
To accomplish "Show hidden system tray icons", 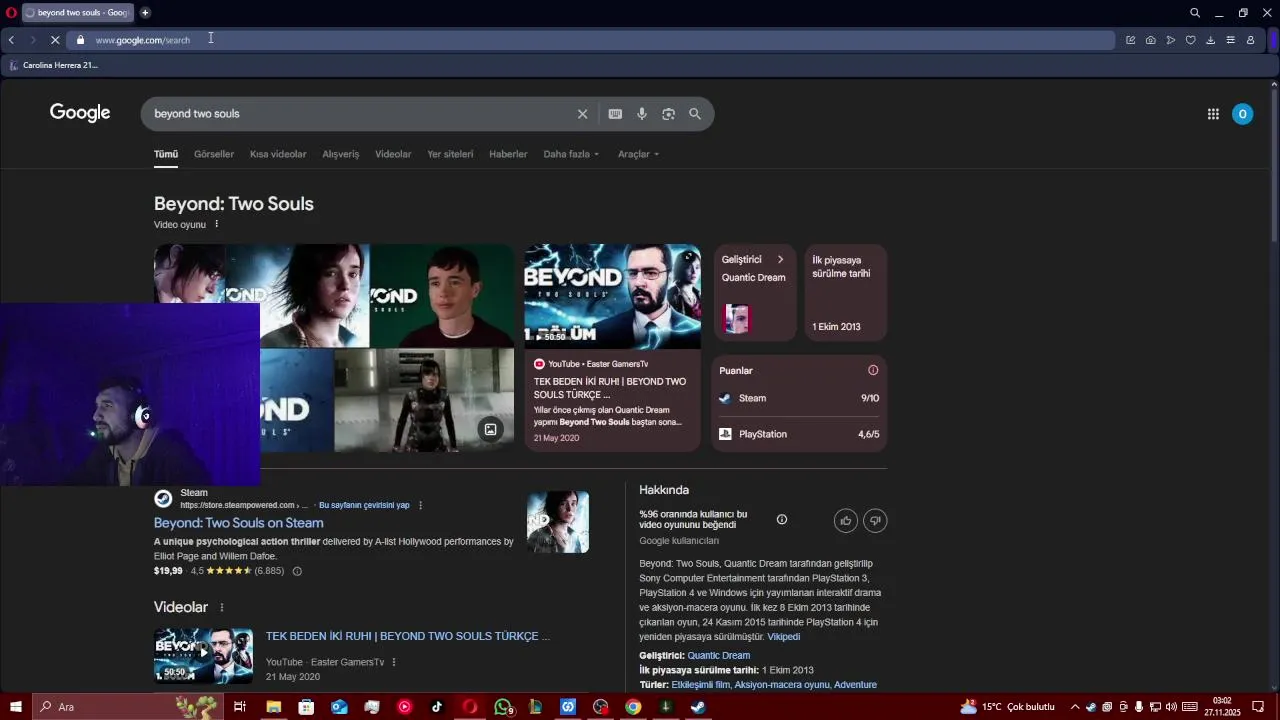I will pos(1075,707).
